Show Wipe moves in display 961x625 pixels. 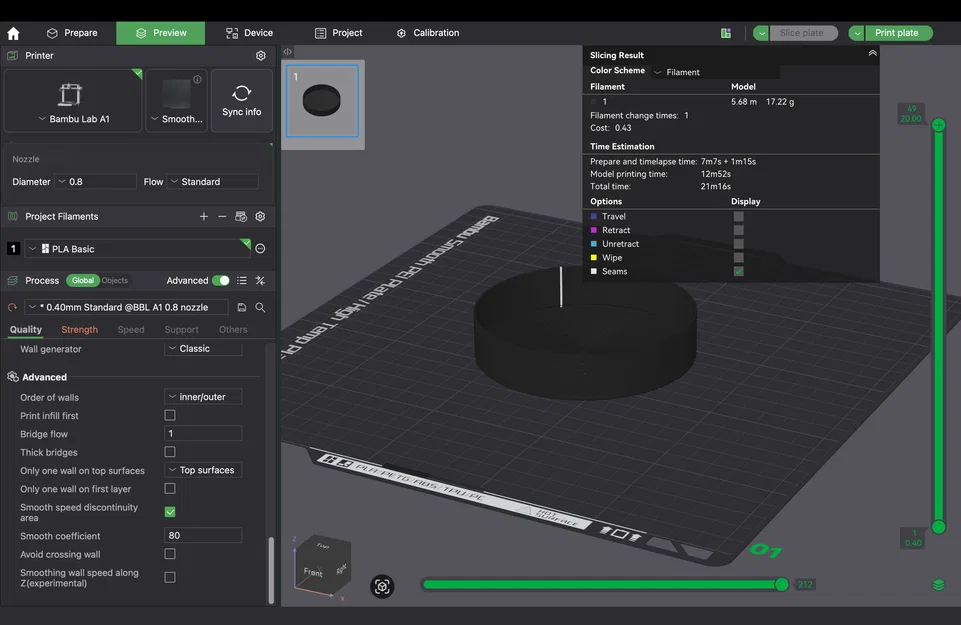coord(739,257)
